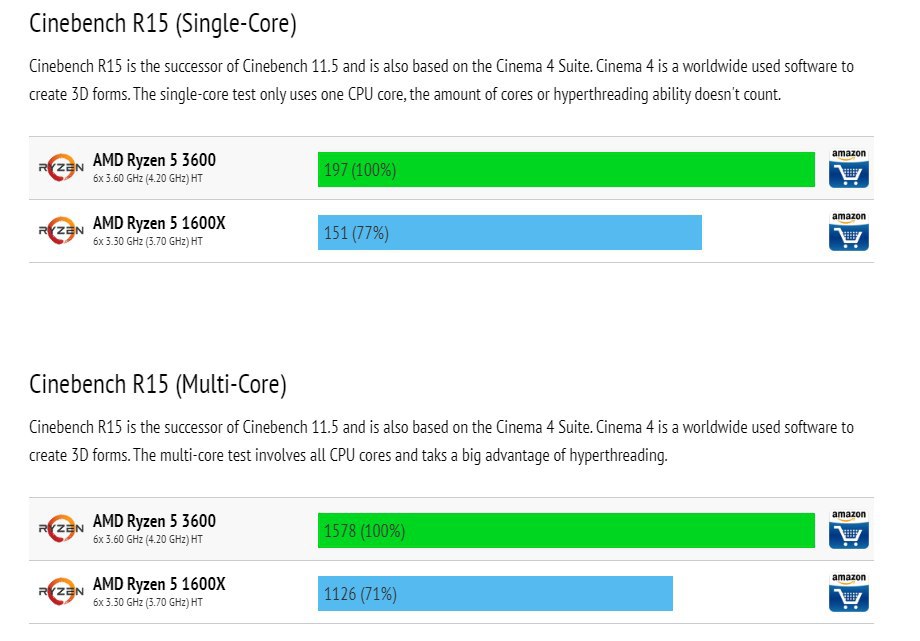The image size is (920, 641).
Task: Click 1600X spec text in Multi-Core section
Action: [147, 602]
